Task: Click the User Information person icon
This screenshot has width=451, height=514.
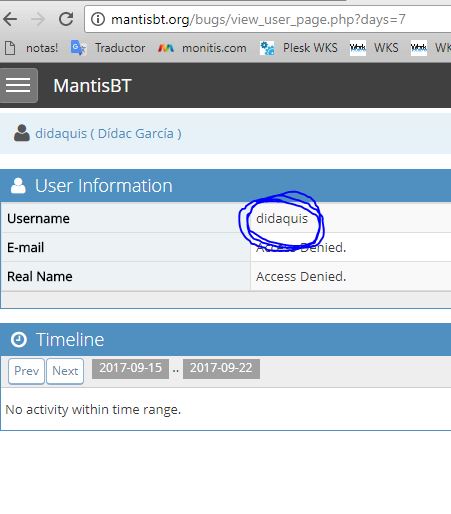Action: point(18,185)
